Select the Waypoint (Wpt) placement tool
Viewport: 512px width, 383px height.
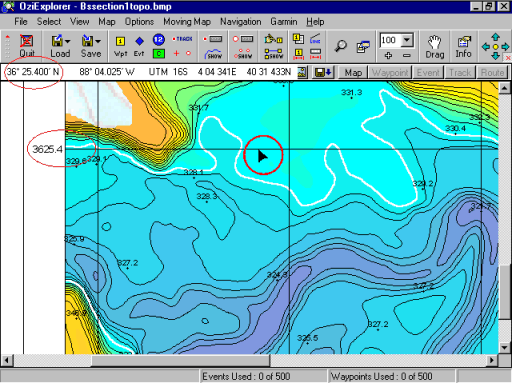[120, 46]
